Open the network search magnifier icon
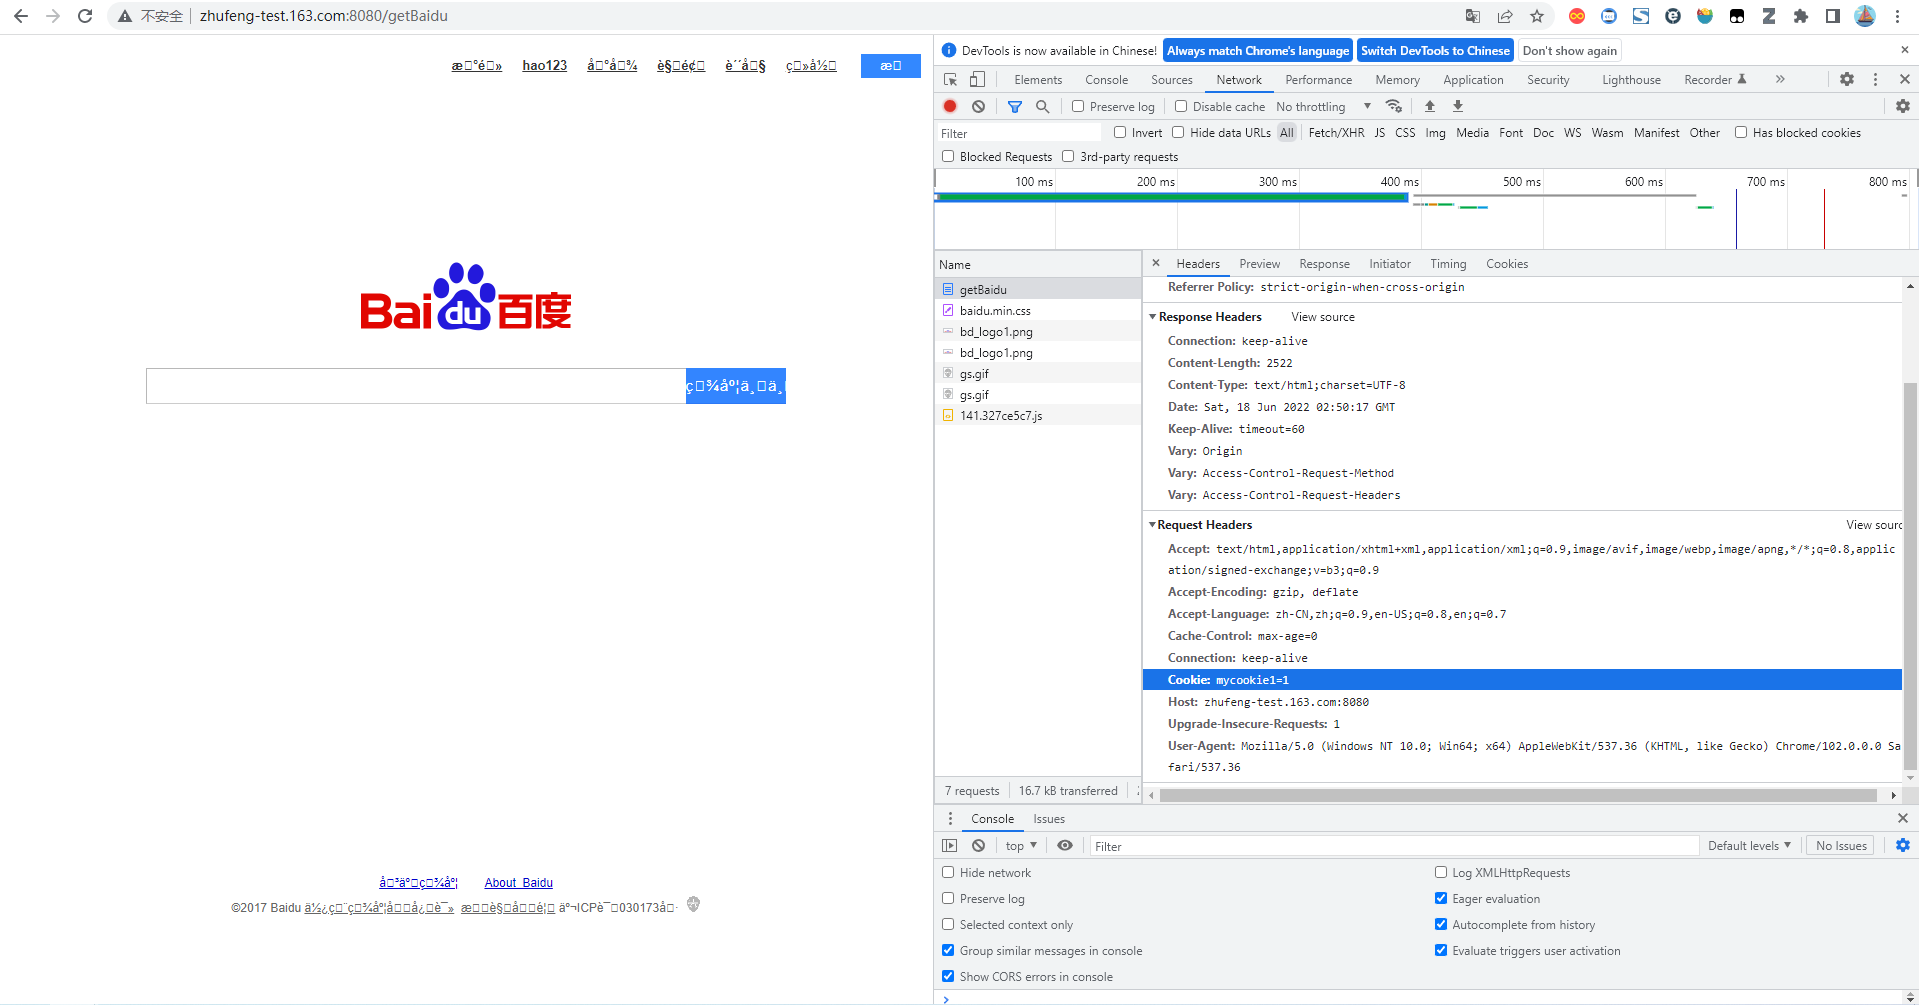Image resolution: width=1919 pixels, height=1005 pixels. pos(1042,106)
